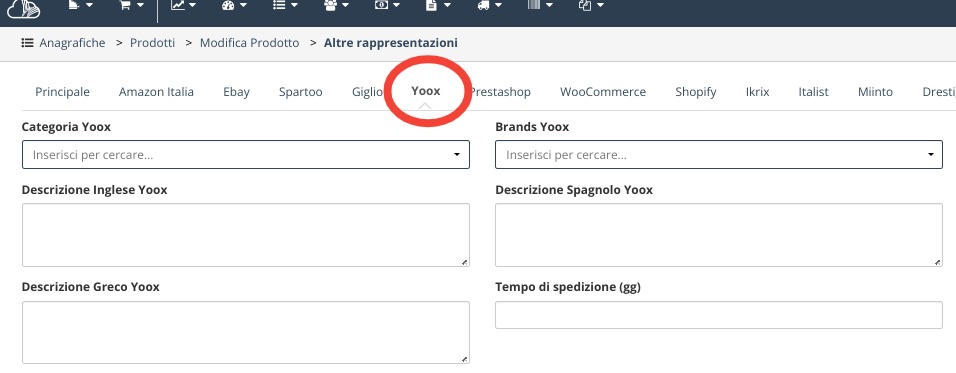
Task: Open the list menu in the top navigation bar
Action: tap(285, 5)
